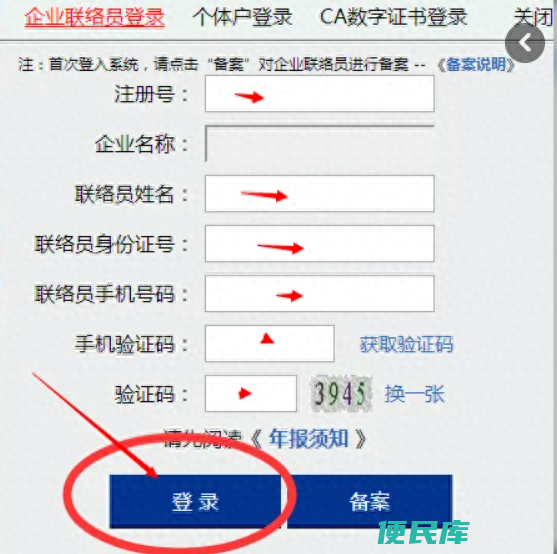
Task: Select the 联络员手机号码 field
Action: click(319, 294)
